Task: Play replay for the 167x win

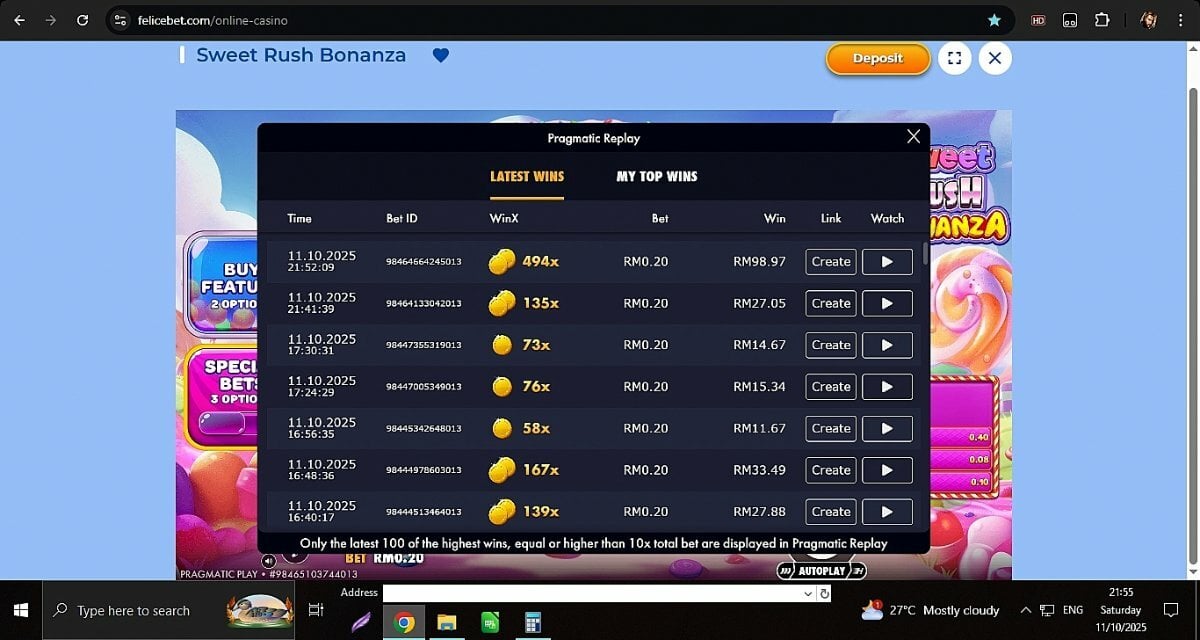Action: (886, 470)
